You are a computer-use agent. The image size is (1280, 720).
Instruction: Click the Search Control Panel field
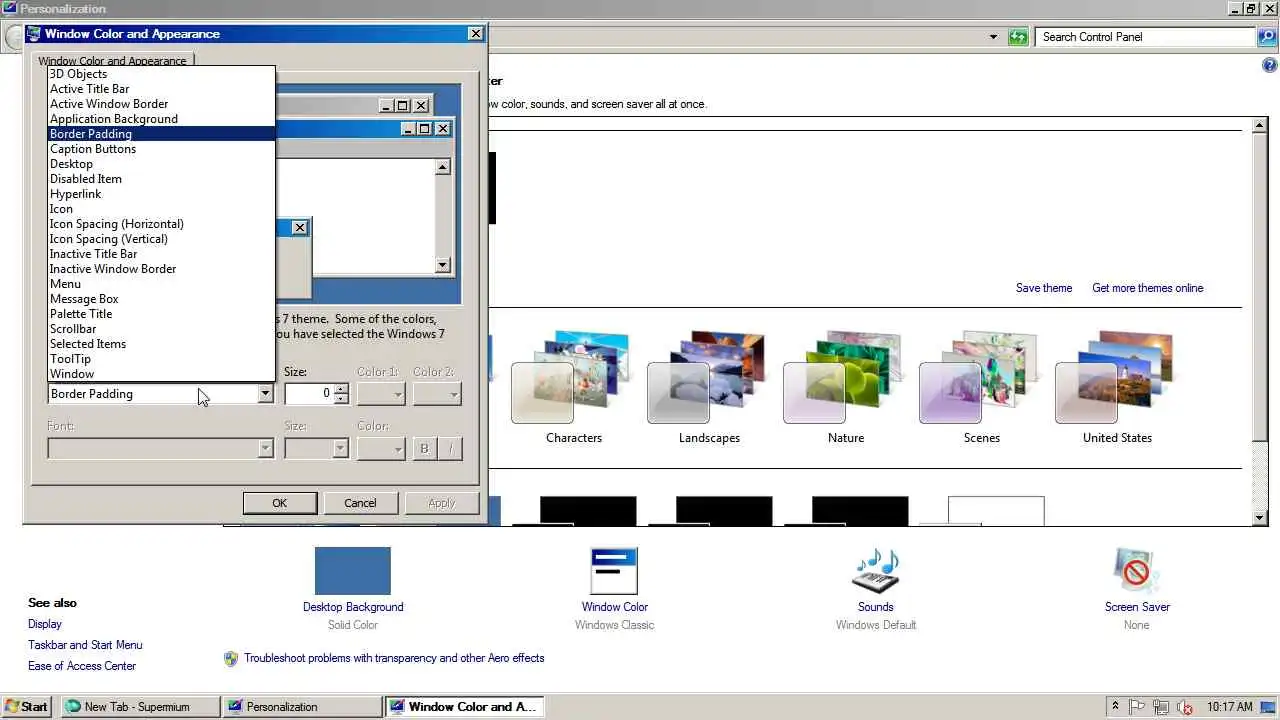(x=1147, y=37)
